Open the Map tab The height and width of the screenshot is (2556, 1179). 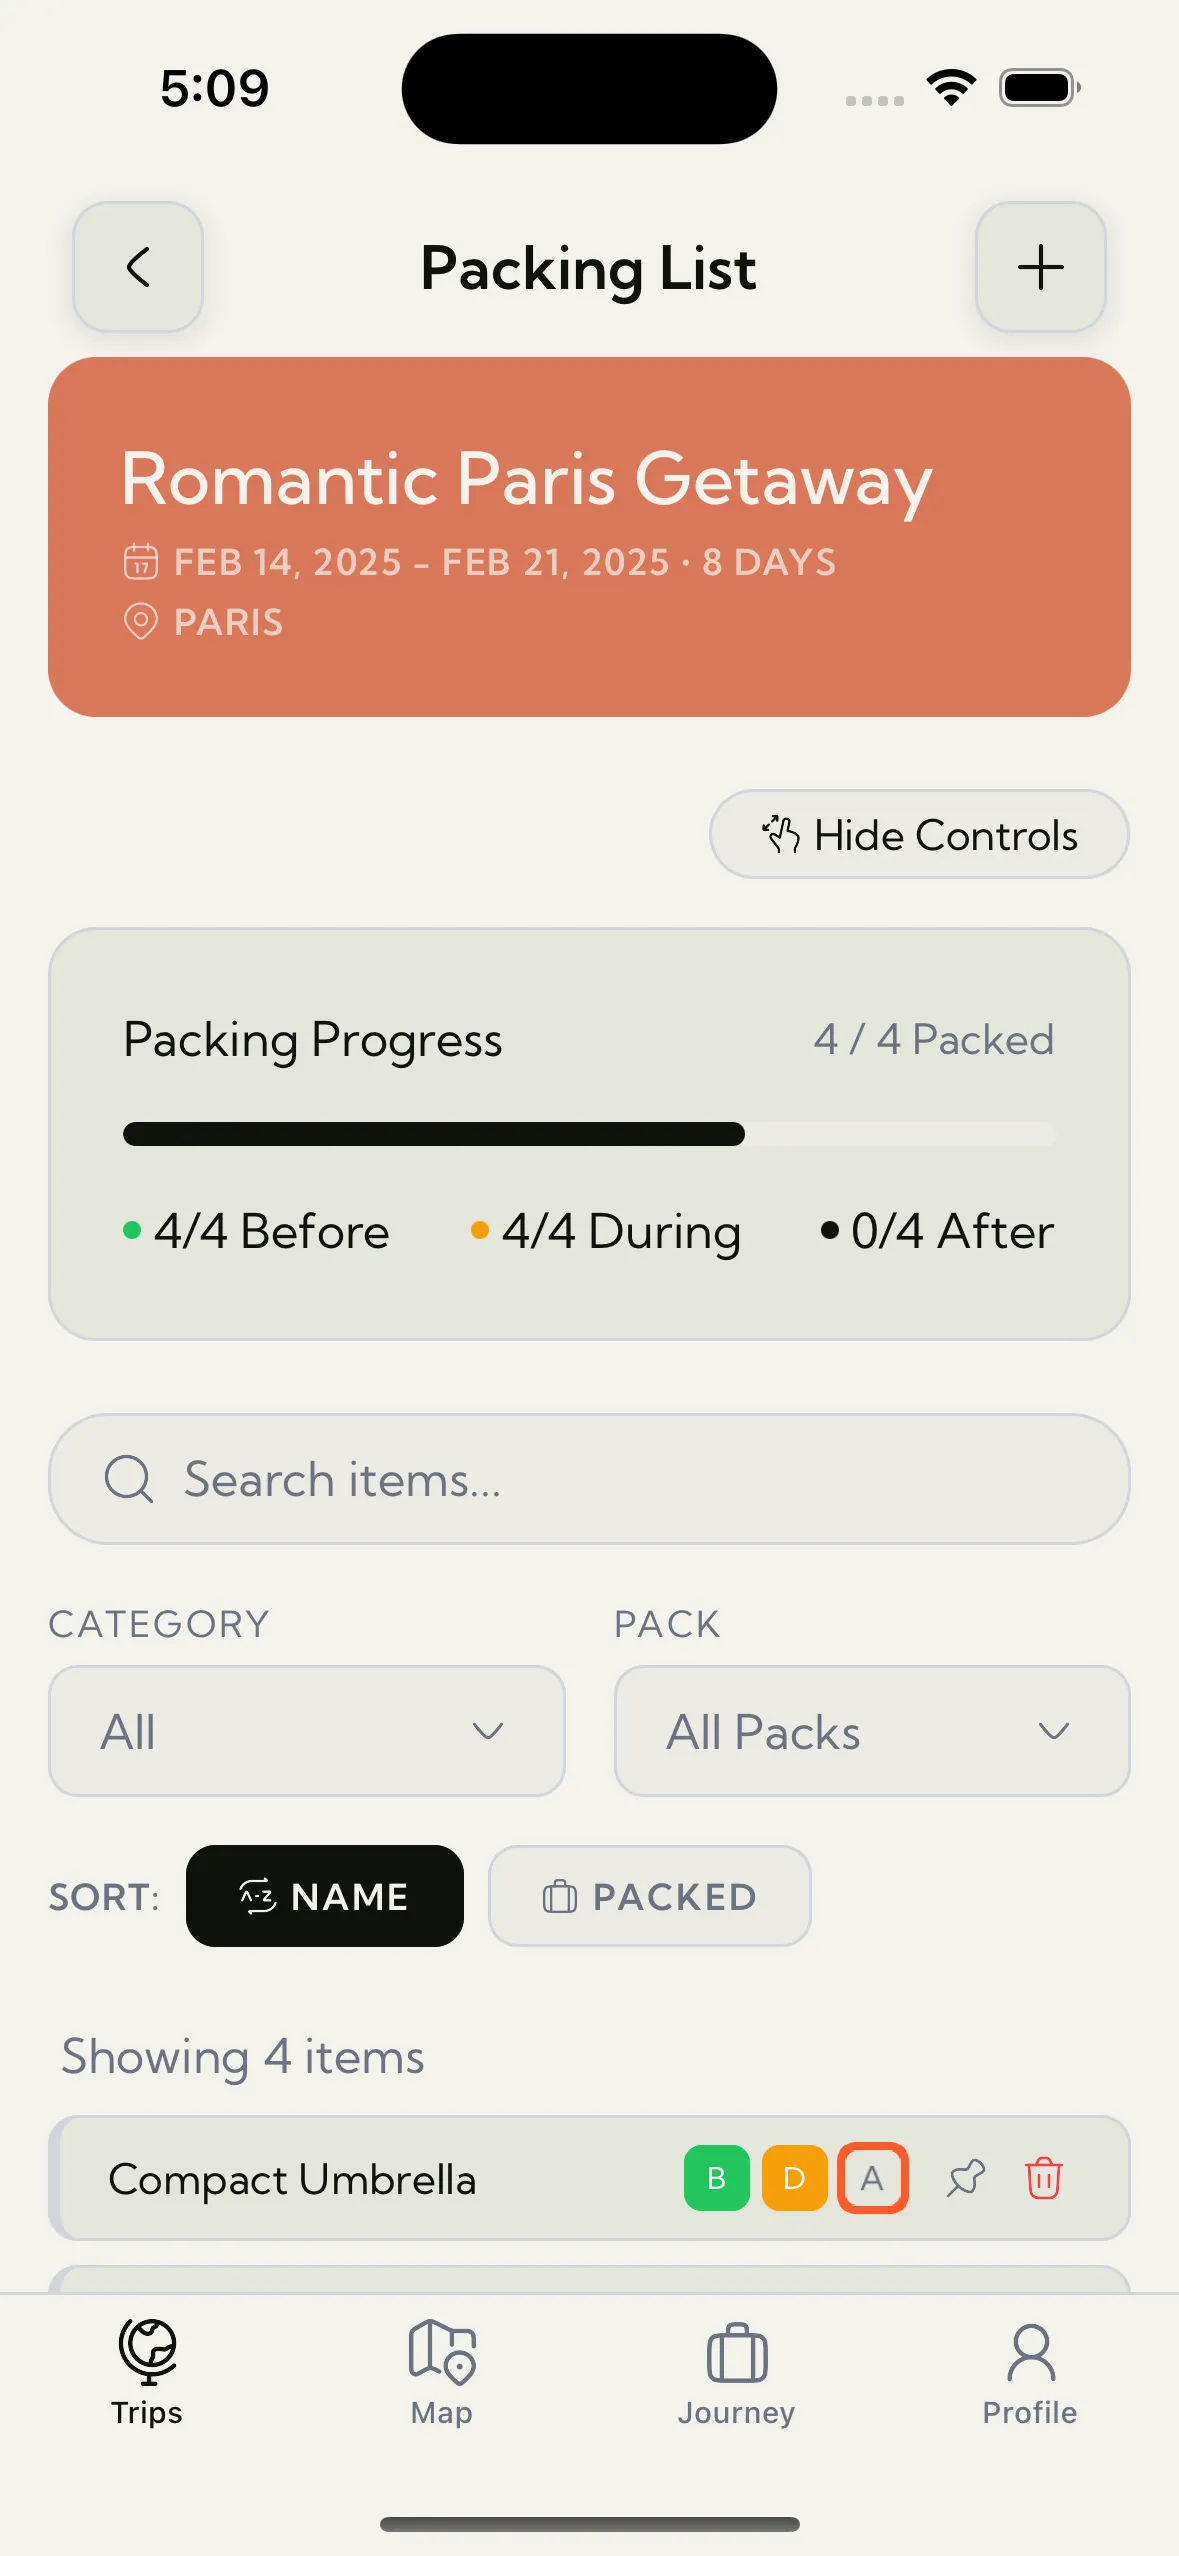click(442, 2371)
